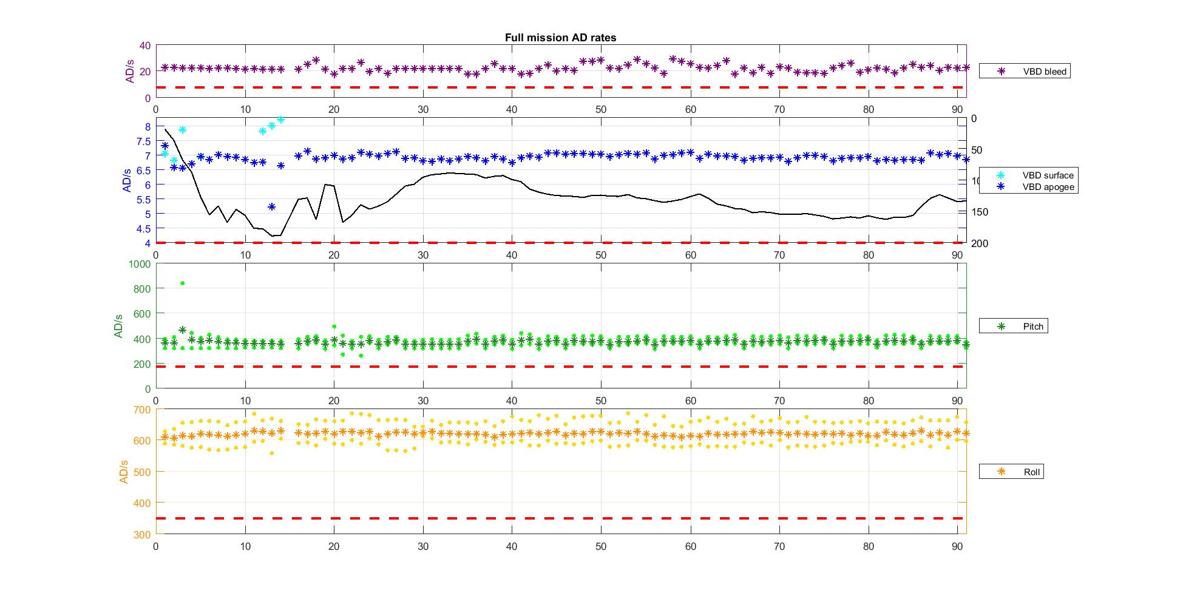Image resolution: width=1200 pixels, height=601 pixels.
Task: Click the green outlier point near 840 in Pitch plot
Action: point(182,283)
